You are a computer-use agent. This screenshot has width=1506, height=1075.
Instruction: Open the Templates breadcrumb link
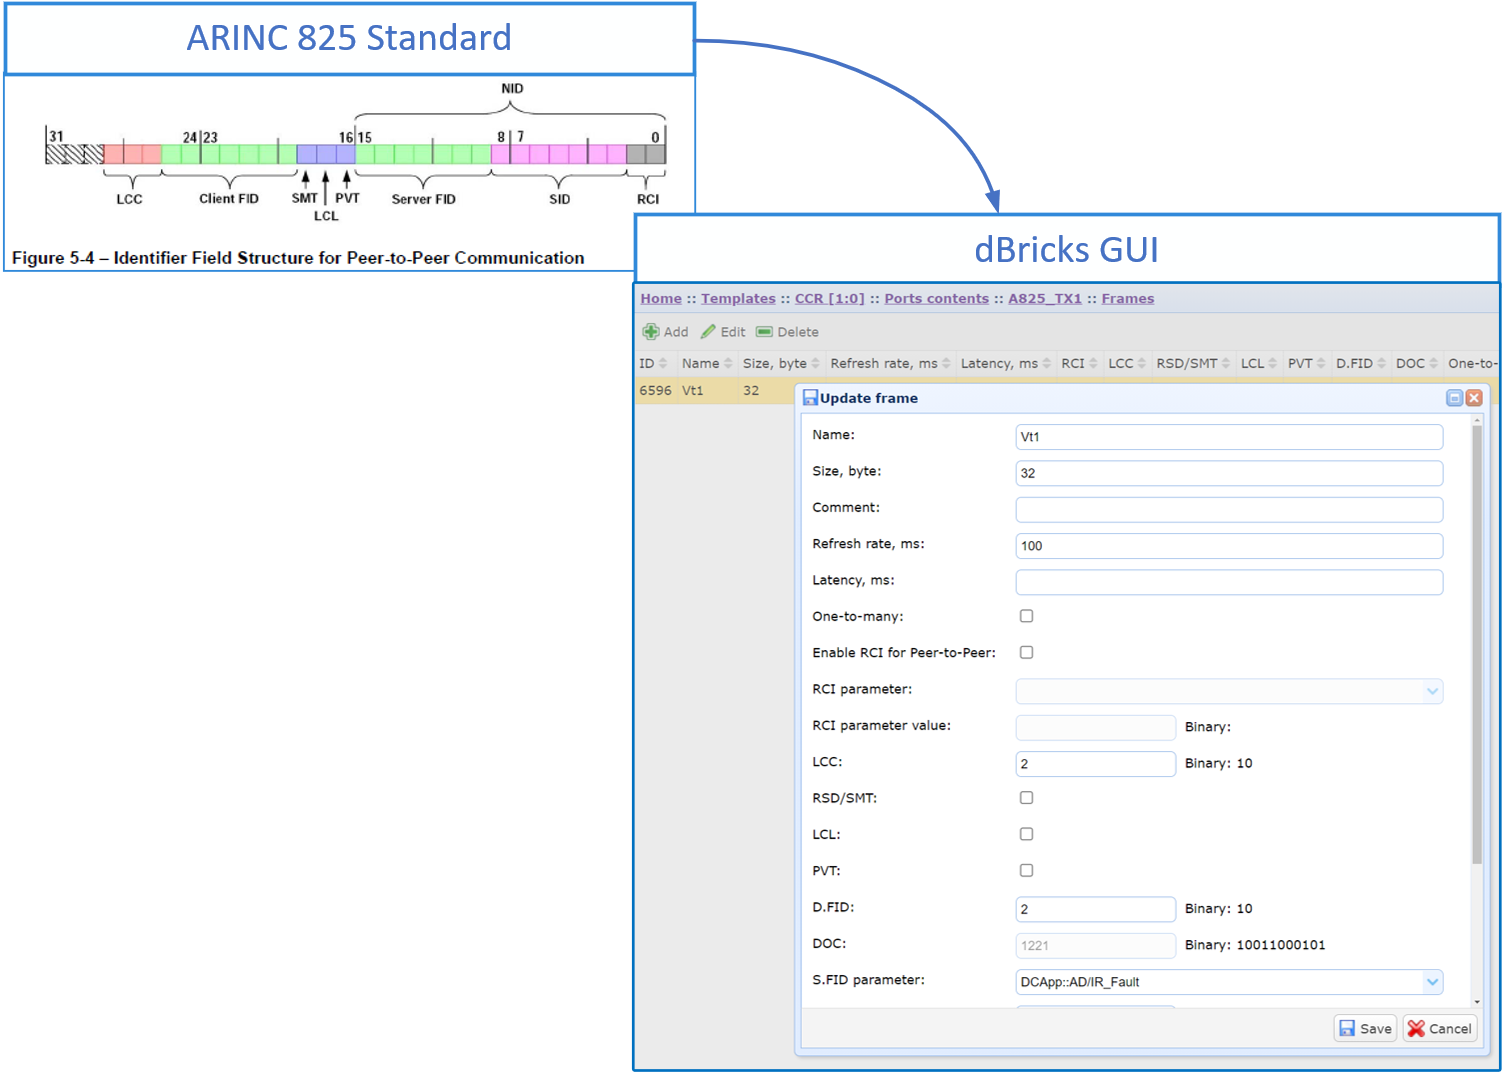click(738, 298)
